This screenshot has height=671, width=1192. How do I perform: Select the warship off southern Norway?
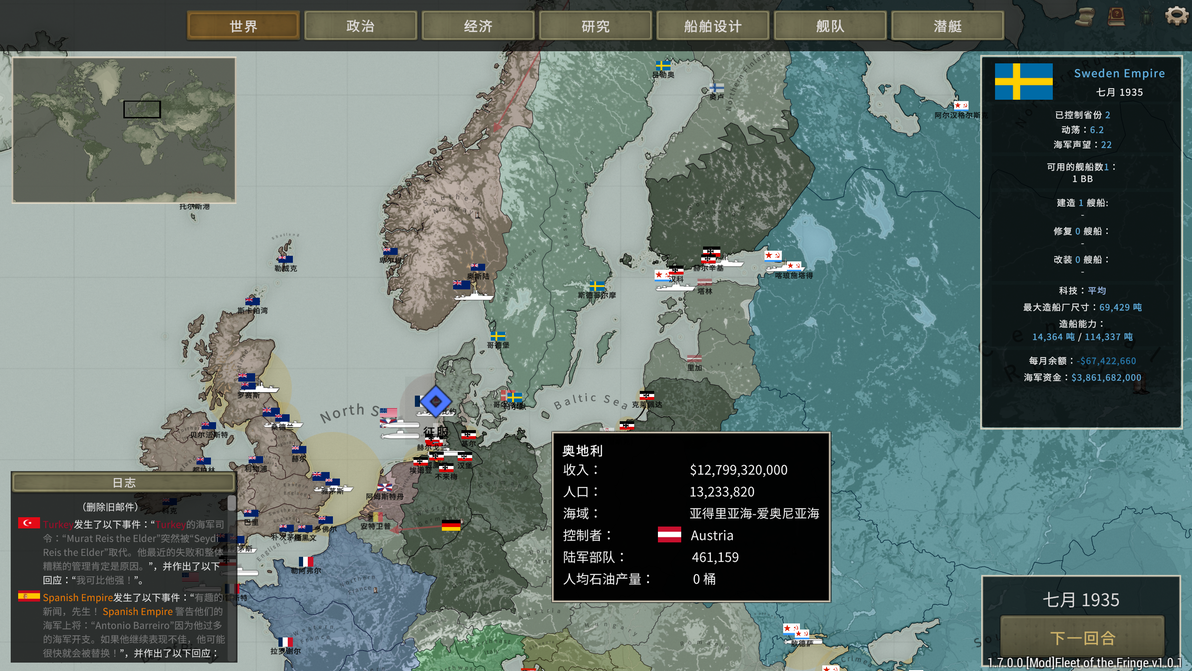pyautogui.click(x=473, y=295)
